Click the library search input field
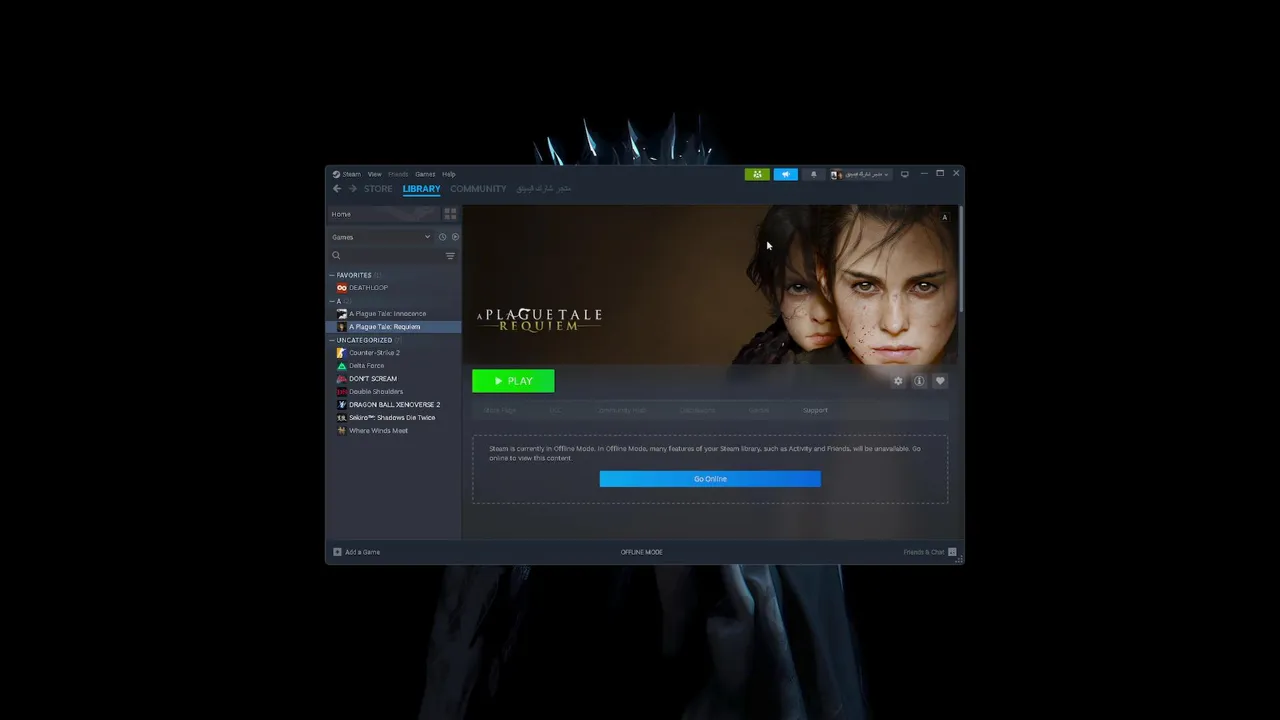 pos(393,256)
